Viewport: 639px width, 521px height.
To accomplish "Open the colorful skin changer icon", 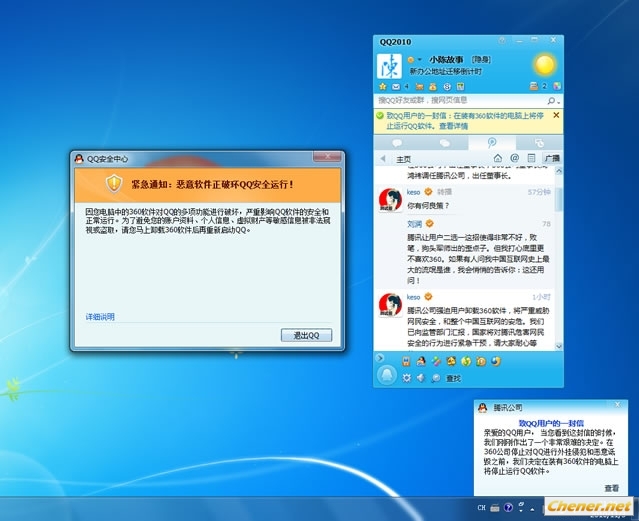I will pos(557,86).
